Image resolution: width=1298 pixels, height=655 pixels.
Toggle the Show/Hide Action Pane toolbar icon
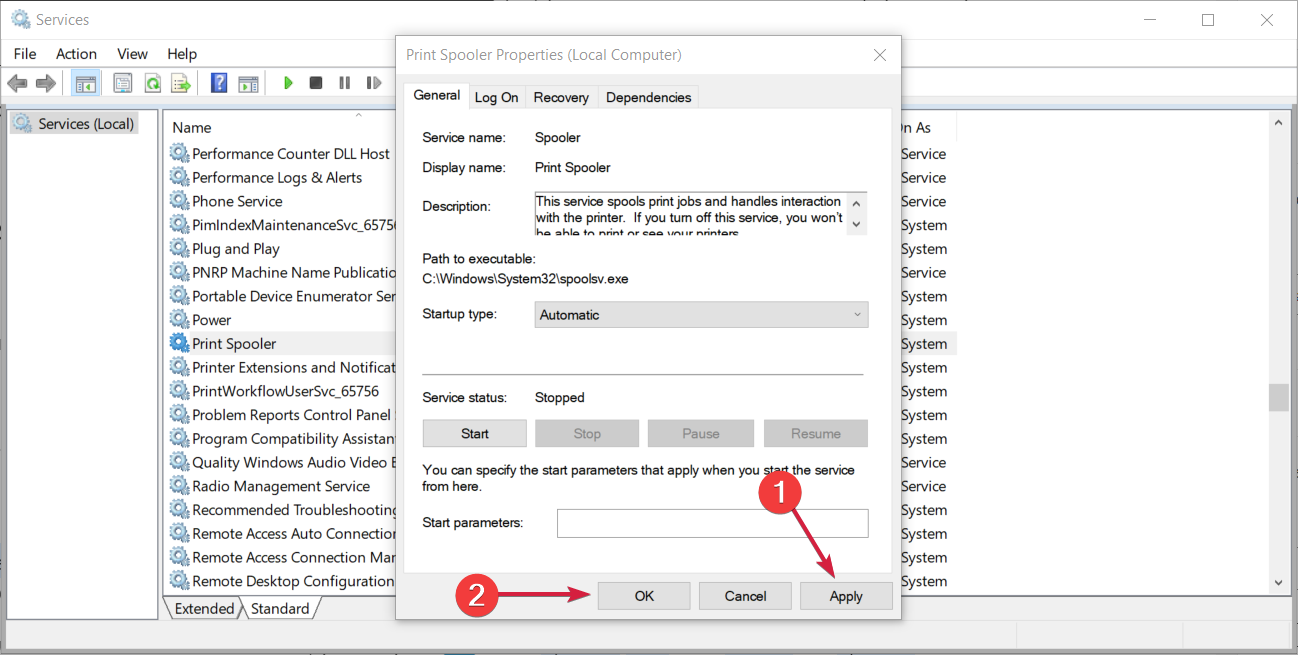pos(248,83)
